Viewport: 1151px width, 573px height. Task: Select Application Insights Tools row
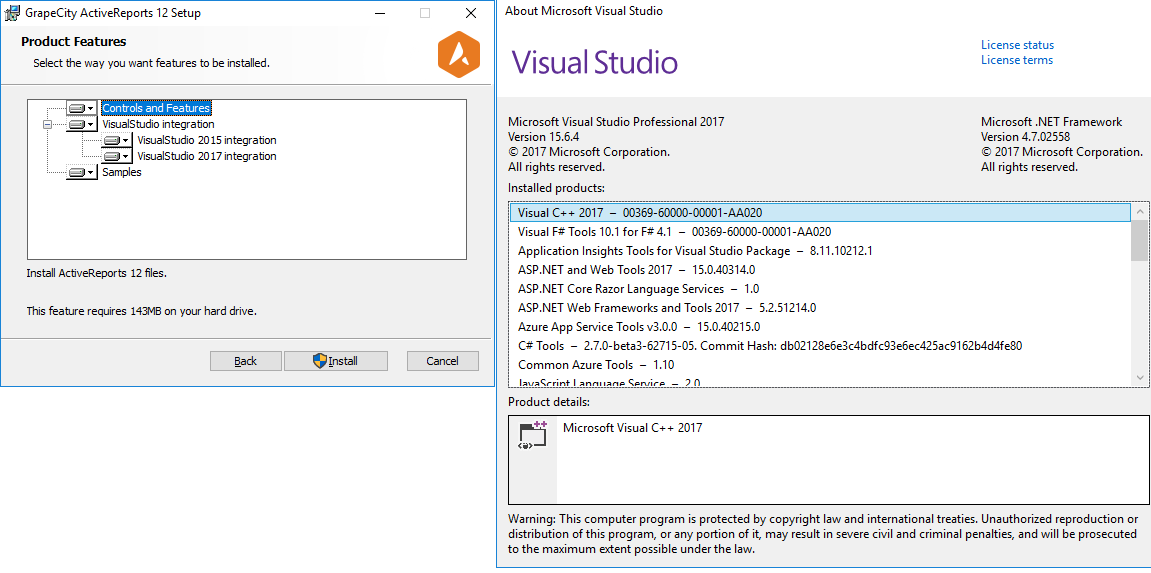click(819, 251)
